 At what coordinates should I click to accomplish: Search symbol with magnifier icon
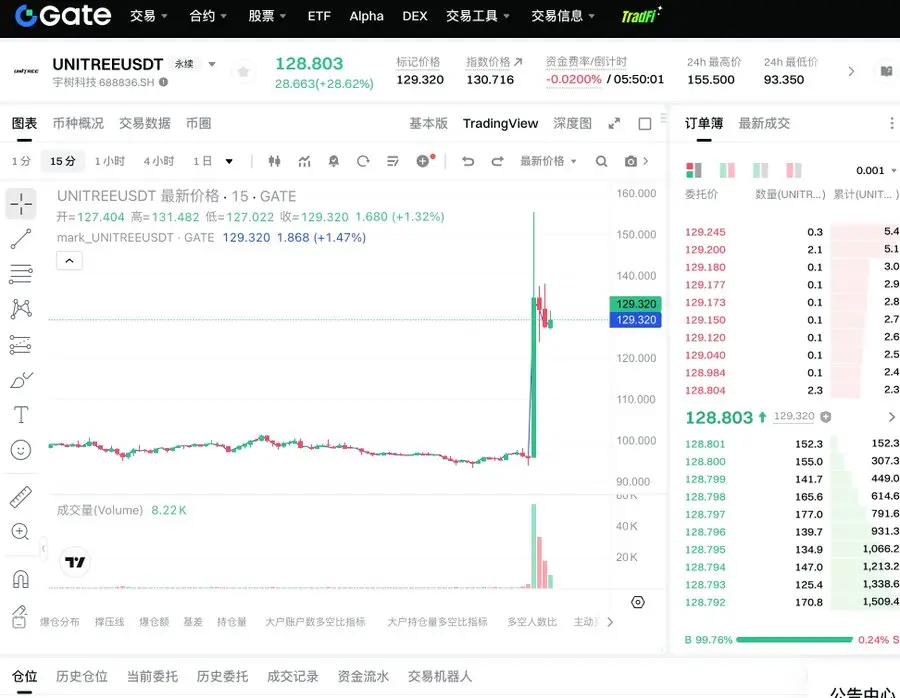(x=601, y=161)
